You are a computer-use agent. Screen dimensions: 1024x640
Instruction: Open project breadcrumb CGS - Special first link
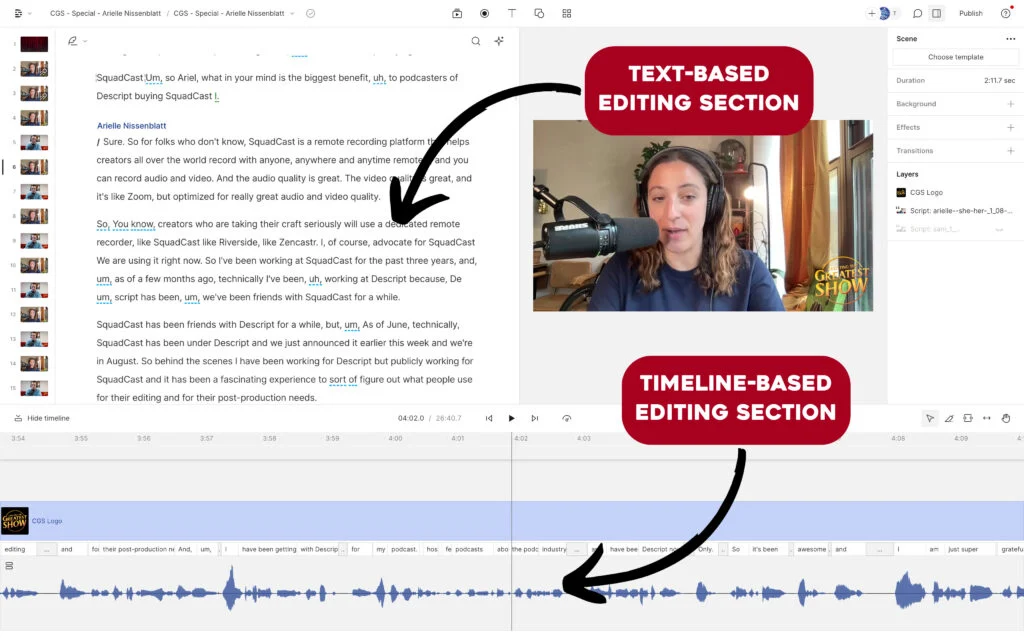click(105, 13)
